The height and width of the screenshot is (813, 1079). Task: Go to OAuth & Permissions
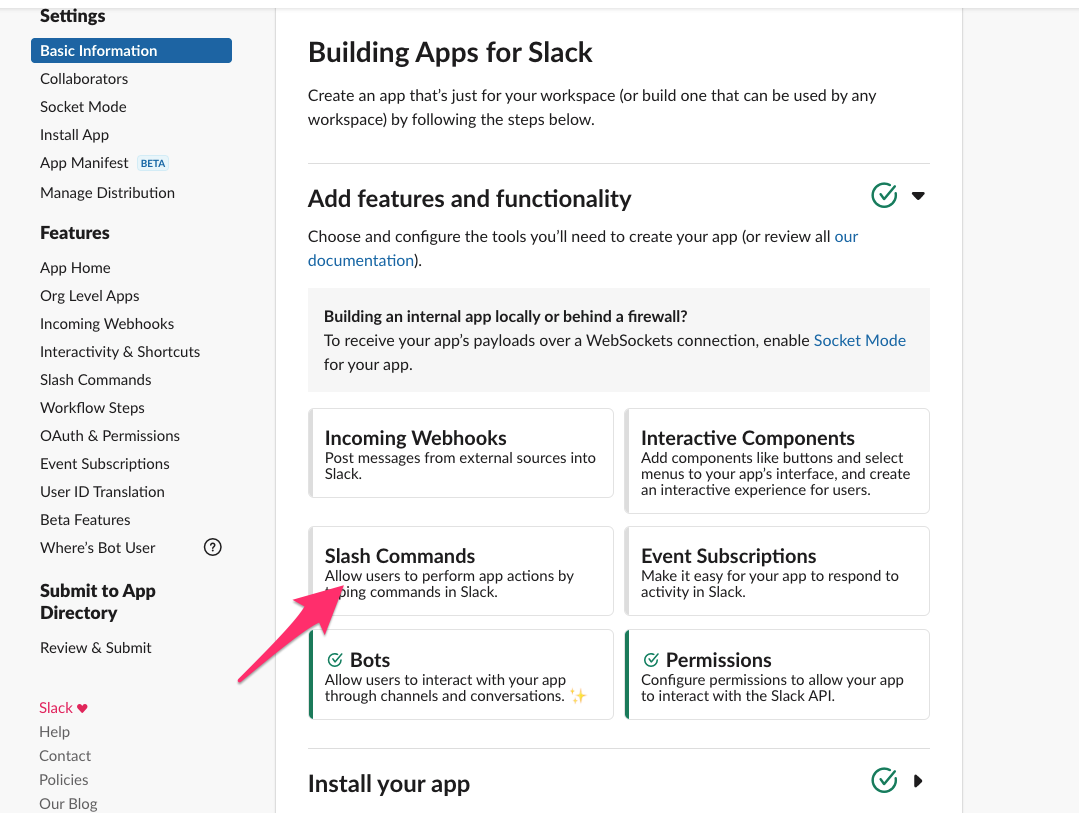pyautogui.click(x=109, y=436)
